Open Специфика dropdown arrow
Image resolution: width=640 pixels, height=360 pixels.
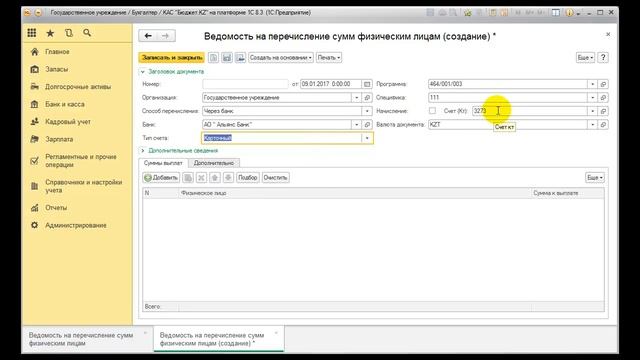click(x=592, y=98)
